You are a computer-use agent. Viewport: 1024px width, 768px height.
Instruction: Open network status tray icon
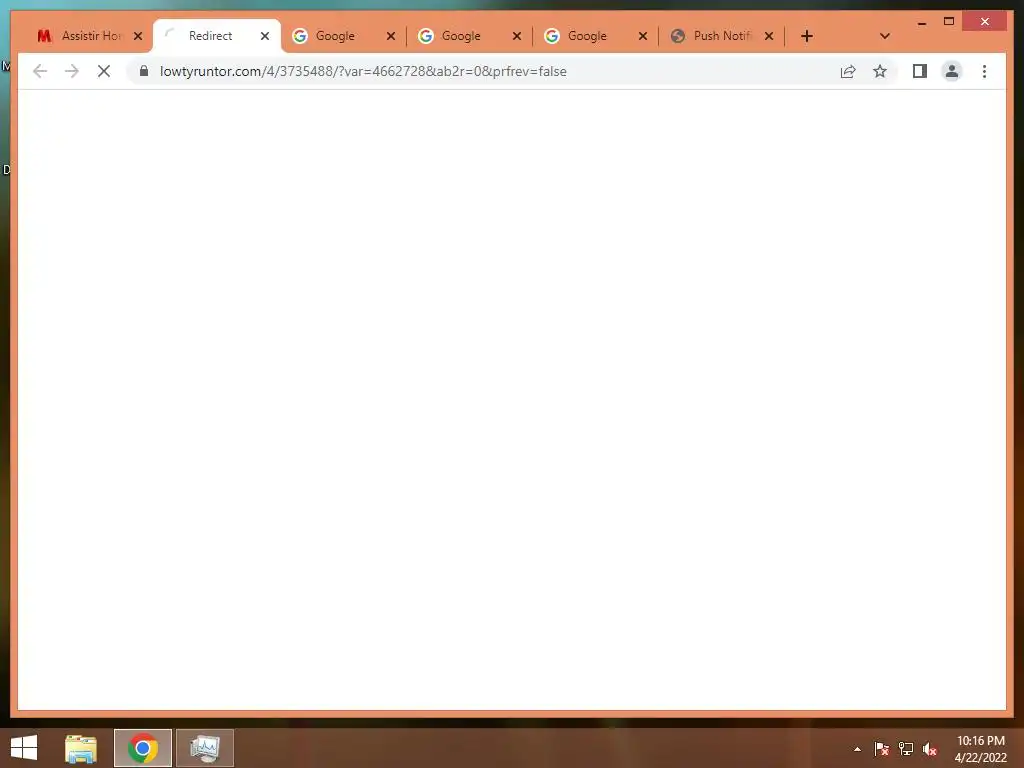click(x=906, y=749)
